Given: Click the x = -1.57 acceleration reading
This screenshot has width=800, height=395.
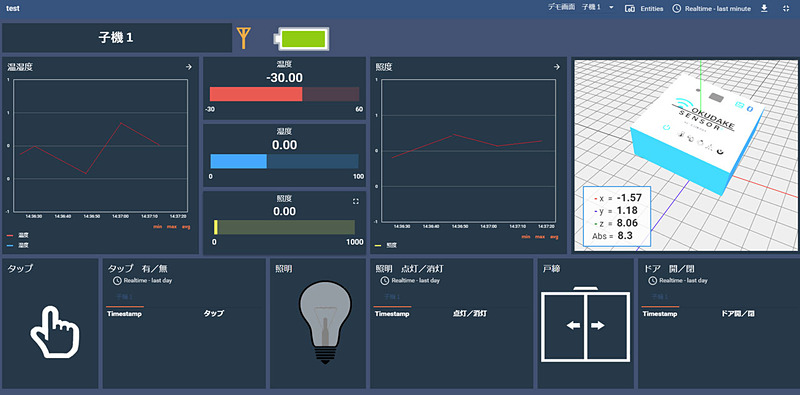Looking at the screenshot, I should (618, 198).
